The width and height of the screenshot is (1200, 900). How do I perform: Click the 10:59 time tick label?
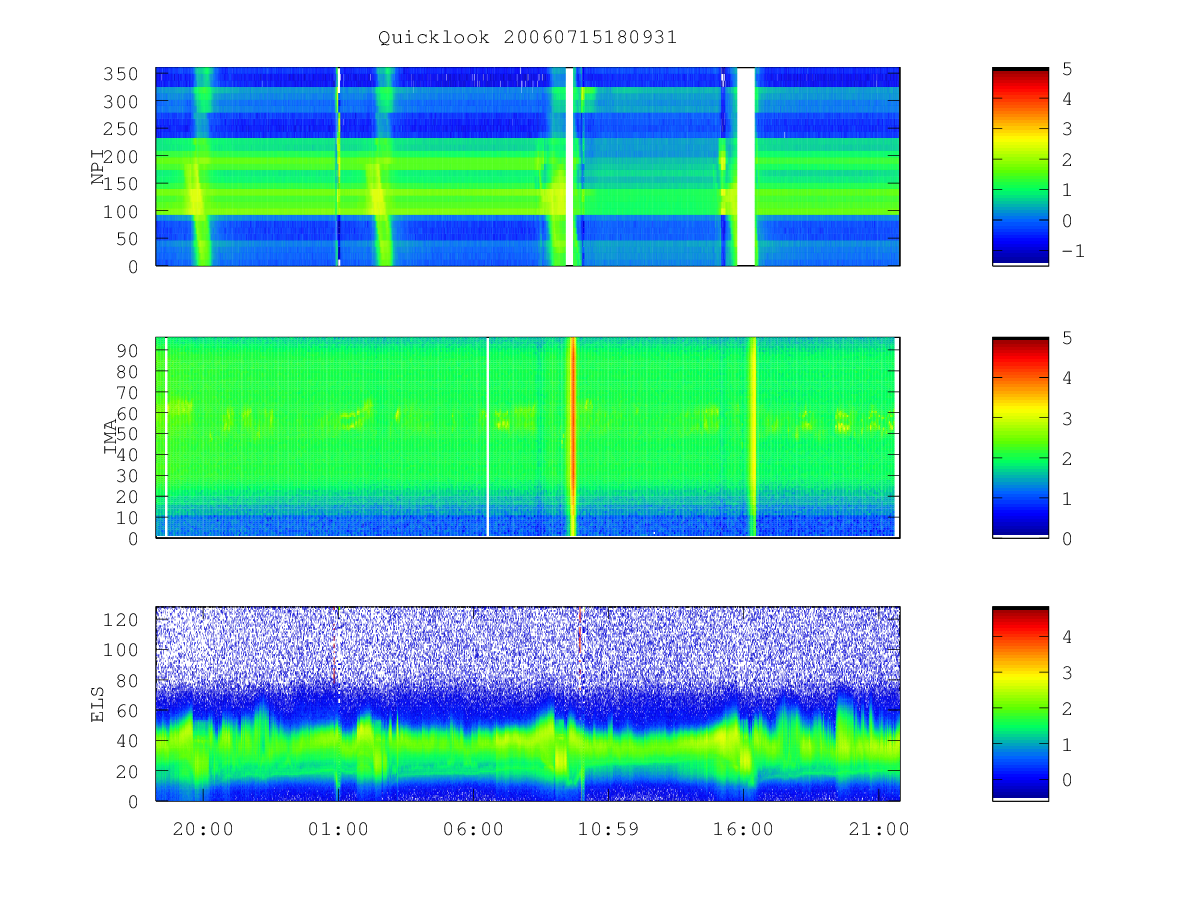608,829
